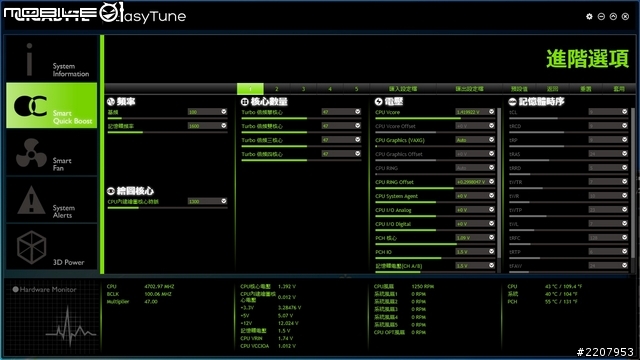Open the CPU Graphics (VAXG) dropdown
The height and width of the screenshot is (360, 640).
pos(491,139)
